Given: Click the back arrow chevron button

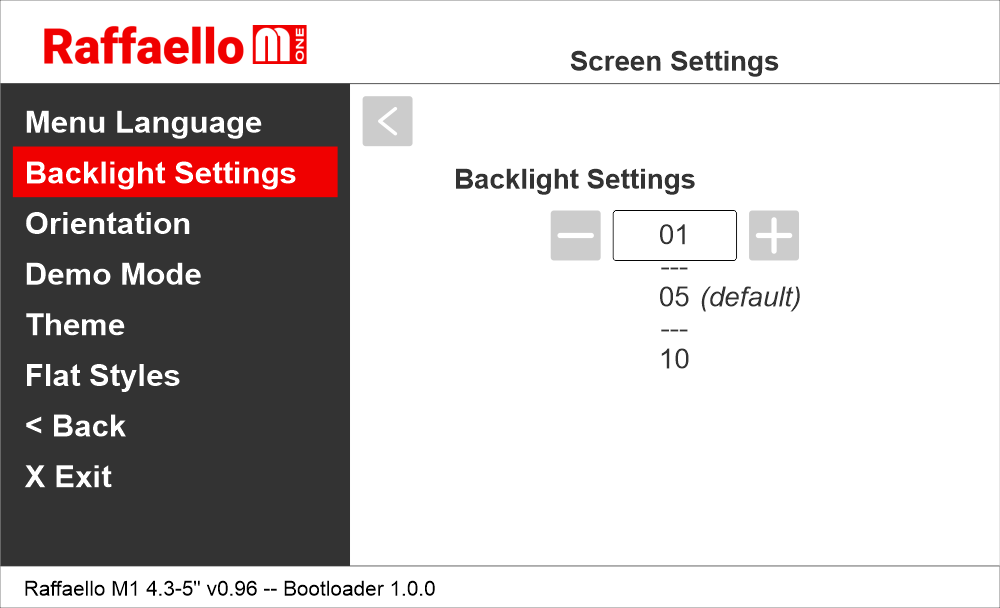Looking at the screenshot, I should tap(387, 121).
